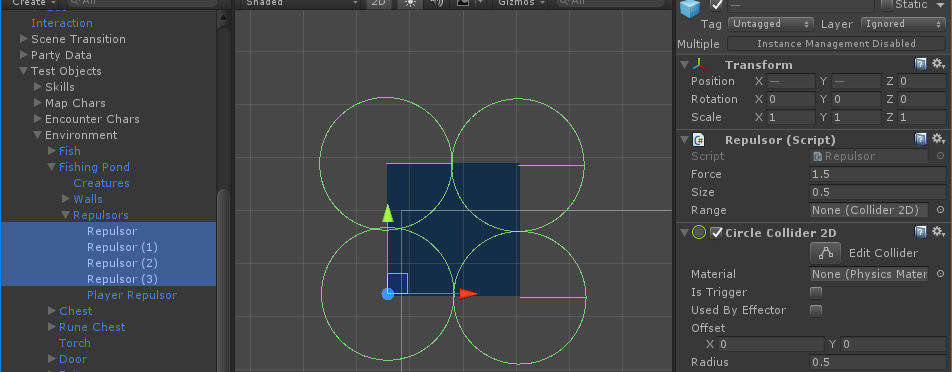Expand the Rune Chest tree node
Image resolution: width=952 pixels, height=372 pixels.
tap(52, 326)
